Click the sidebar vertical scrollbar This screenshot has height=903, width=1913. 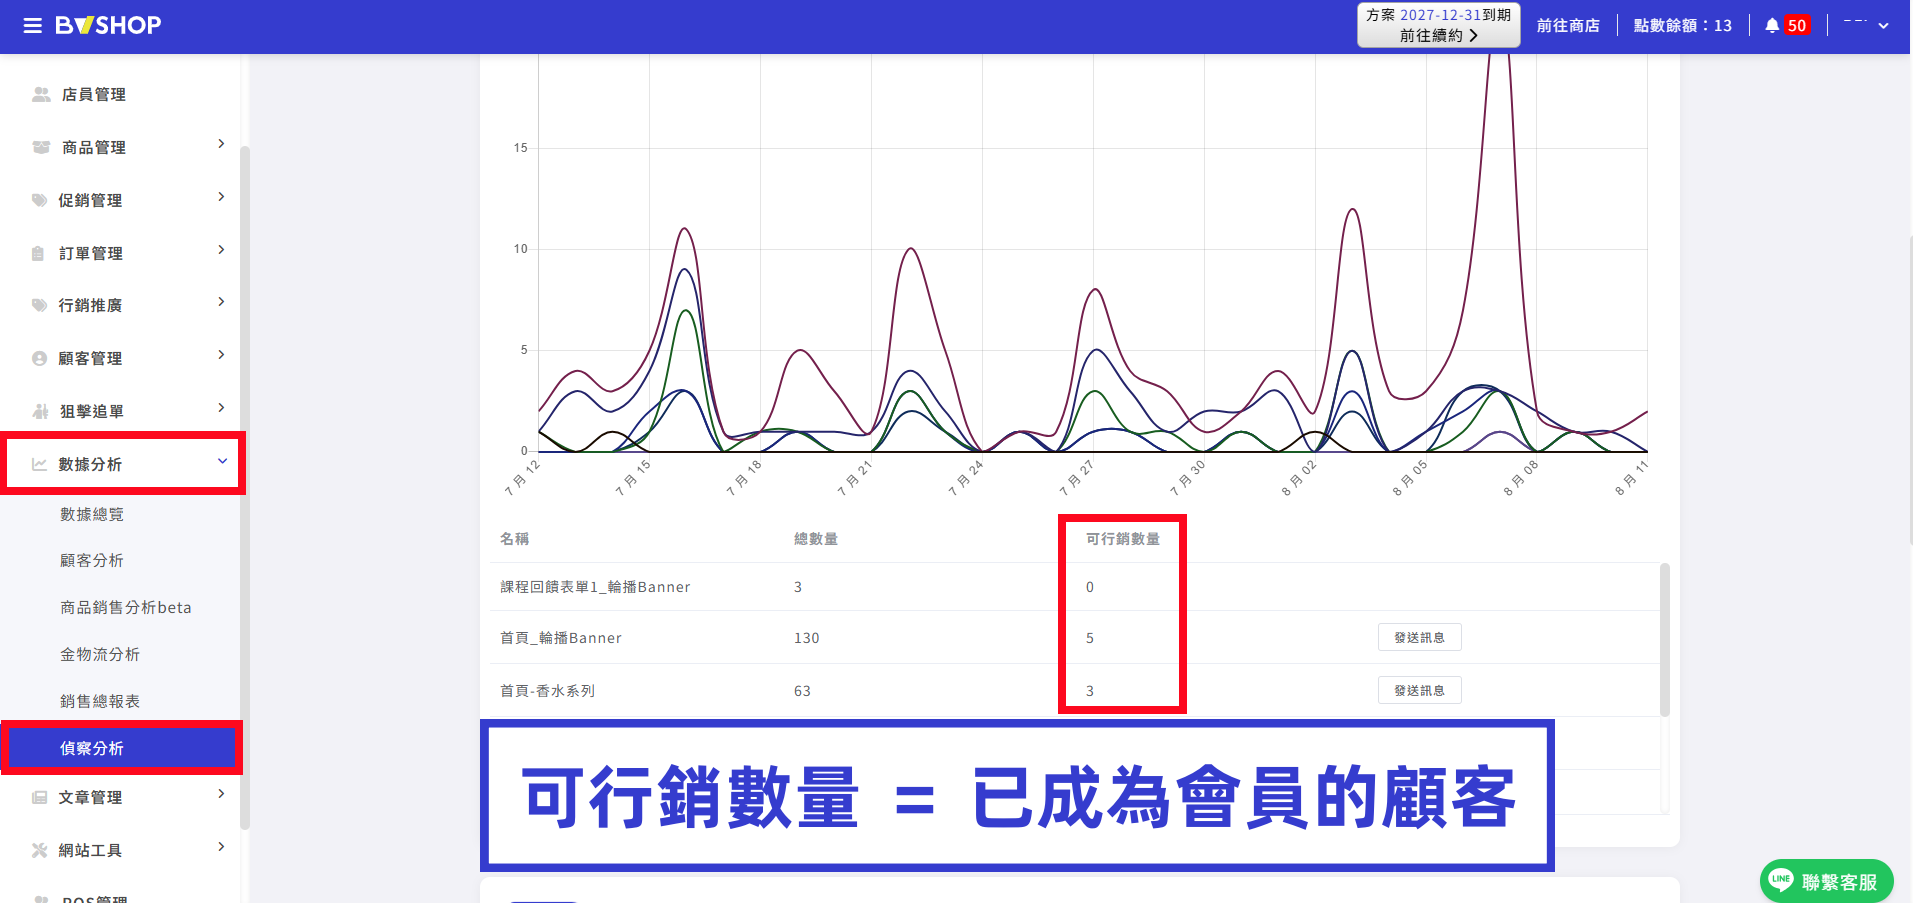(244, 488)
